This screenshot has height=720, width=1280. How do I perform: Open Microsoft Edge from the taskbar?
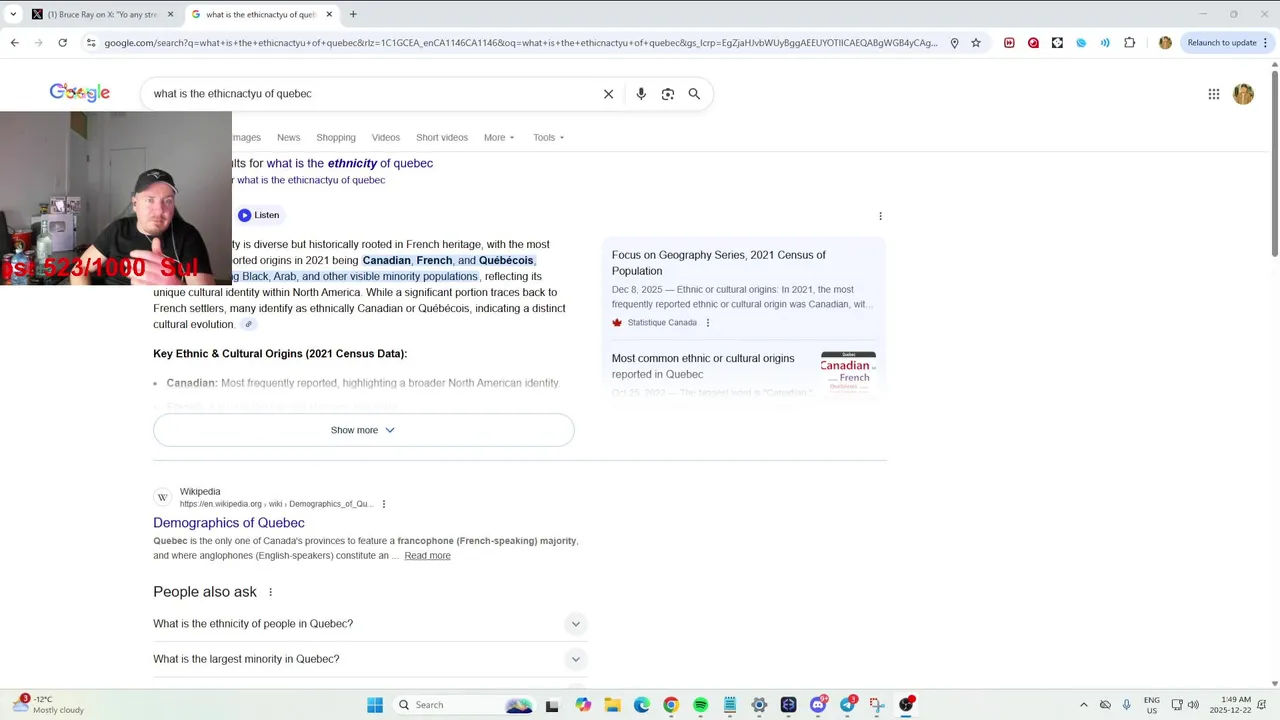coord(641,705)
